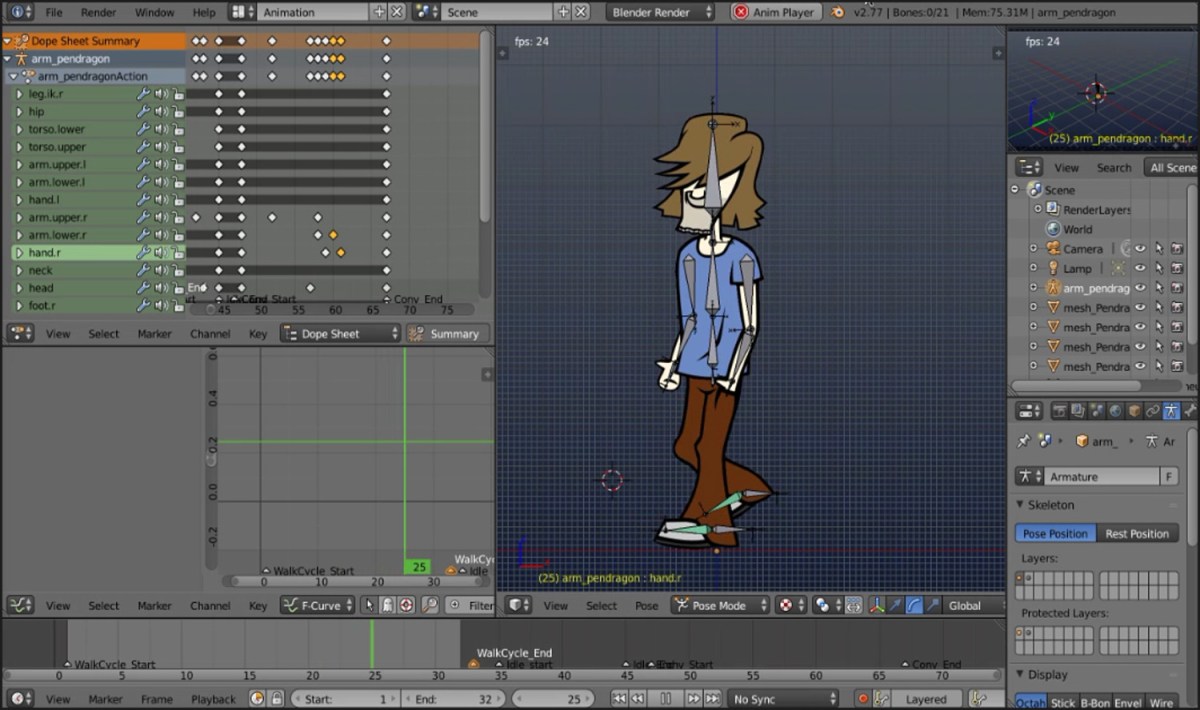Click the record button in timeline header

tap(862, 699)
